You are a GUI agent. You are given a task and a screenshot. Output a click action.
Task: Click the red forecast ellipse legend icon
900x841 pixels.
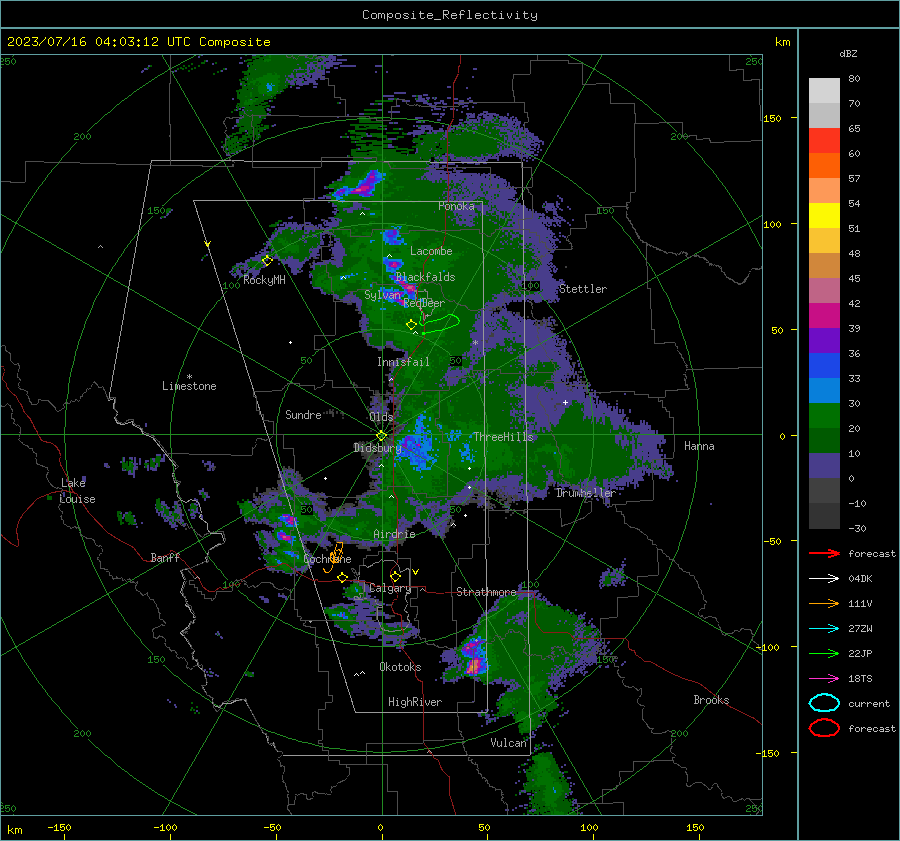click(824, 728)
